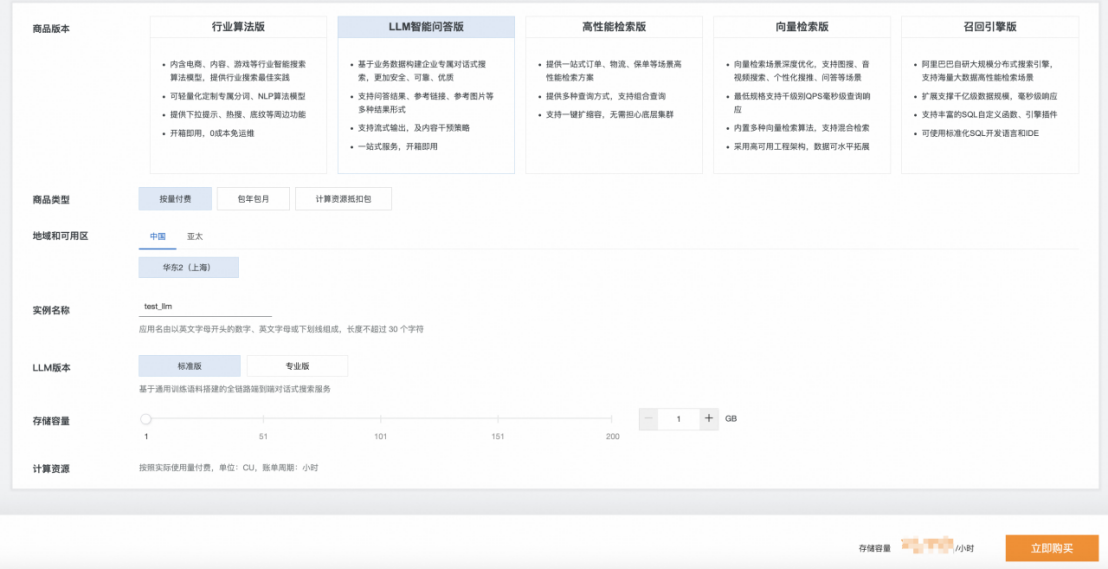Image resolution: width=1108 pixels, height=569 pixels.
Task: Select the 高性能检索版 product edition card
Action: click(614, 95)
